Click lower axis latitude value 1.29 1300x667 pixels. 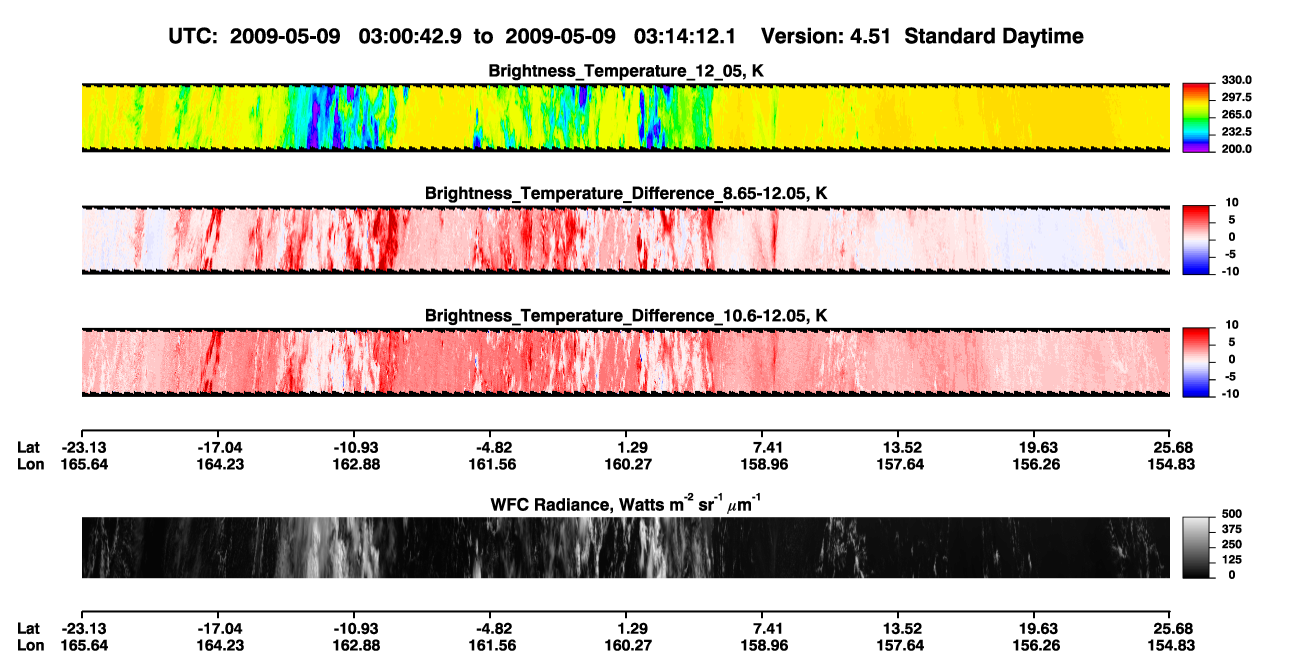click(627, 629)
